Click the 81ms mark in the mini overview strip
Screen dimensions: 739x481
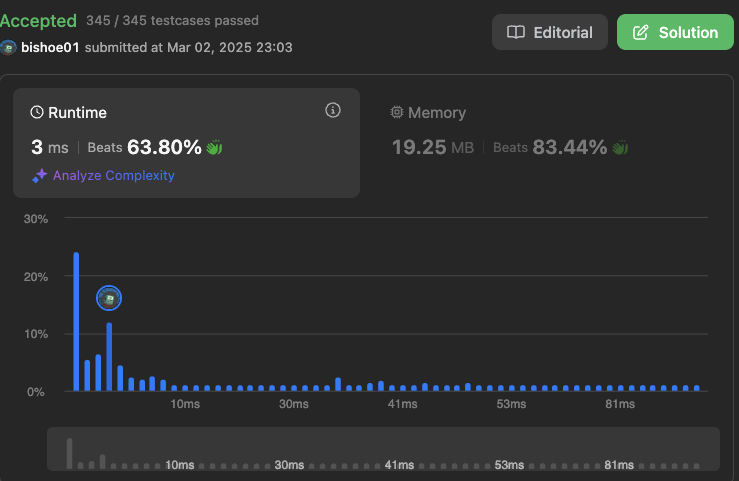coord(619,465)
